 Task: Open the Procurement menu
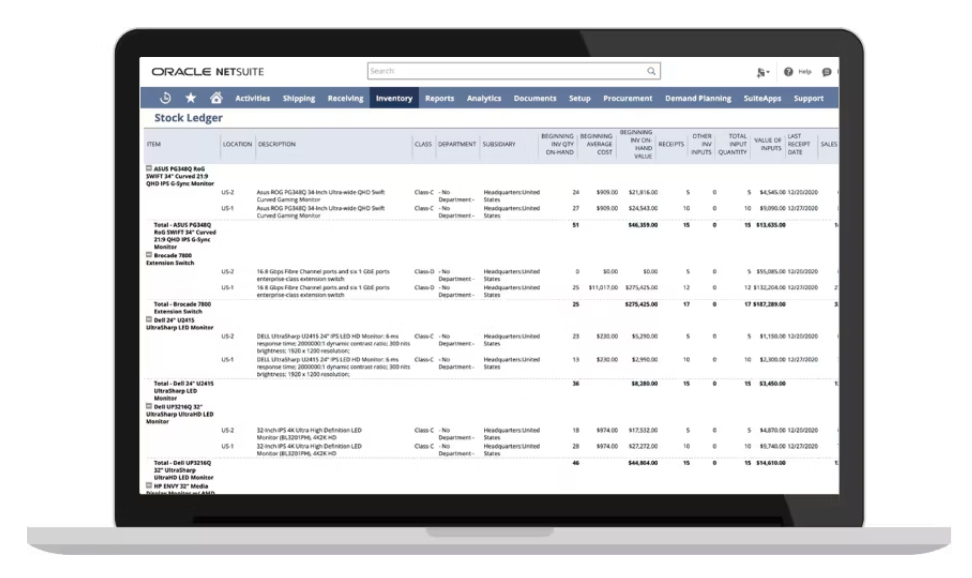pos(627,98)
